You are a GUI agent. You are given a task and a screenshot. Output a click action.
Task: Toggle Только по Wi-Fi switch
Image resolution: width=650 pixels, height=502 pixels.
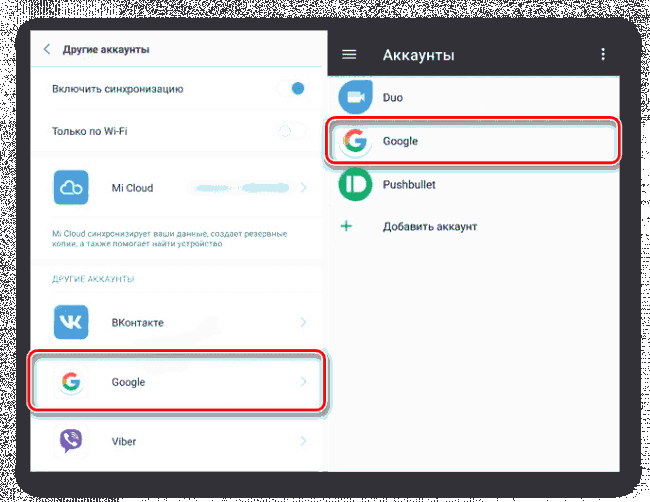[x=292, y=131]
